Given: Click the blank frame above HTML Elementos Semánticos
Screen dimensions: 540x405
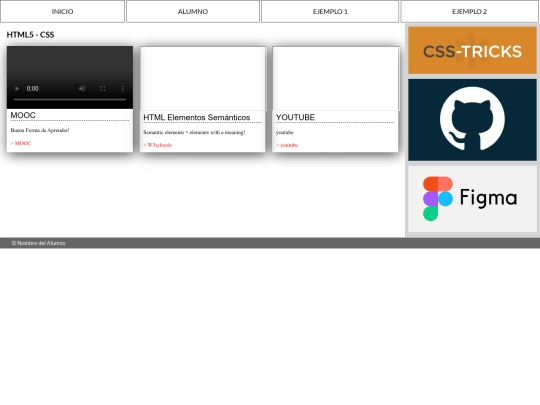Looking at the screenshot, I should [x=203, y=79].
